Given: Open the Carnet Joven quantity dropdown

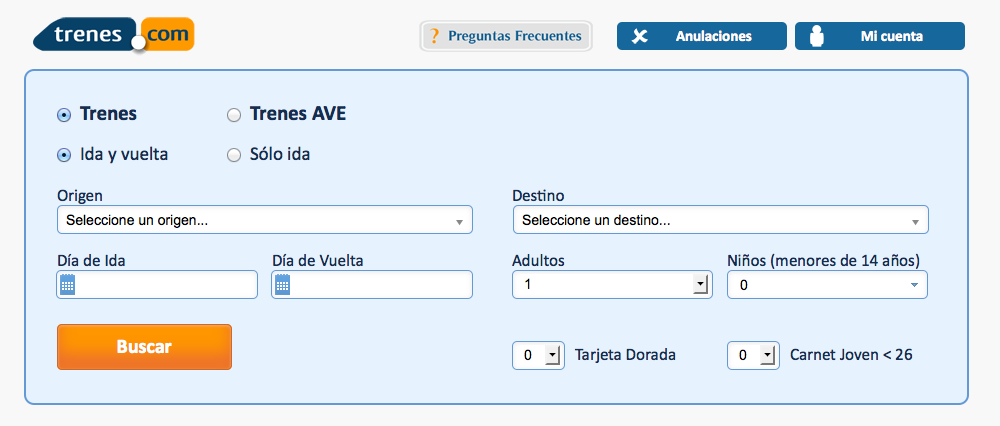Looking at the screenshot, I should tap(753, 355).
